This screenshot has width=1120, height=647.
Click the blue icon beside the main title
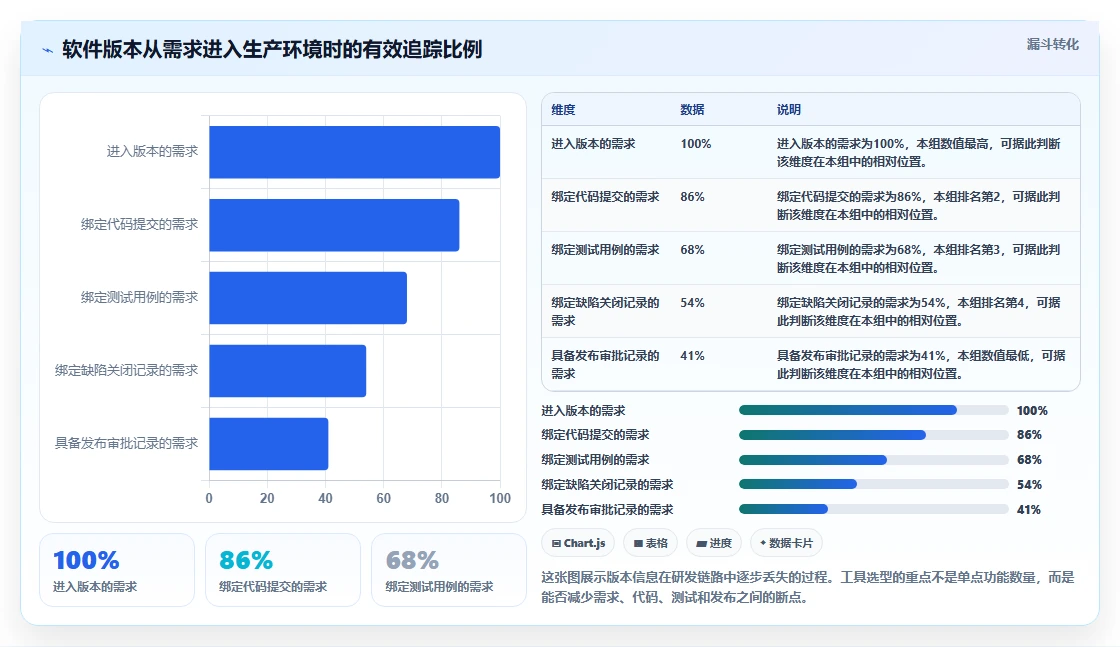point(47,50)
